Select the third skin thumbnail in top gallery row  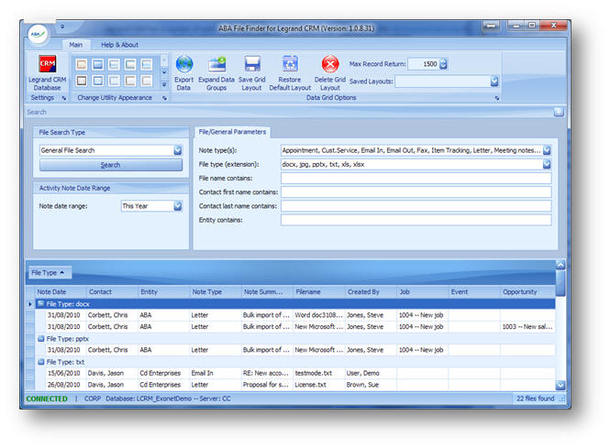click(114, 64)
